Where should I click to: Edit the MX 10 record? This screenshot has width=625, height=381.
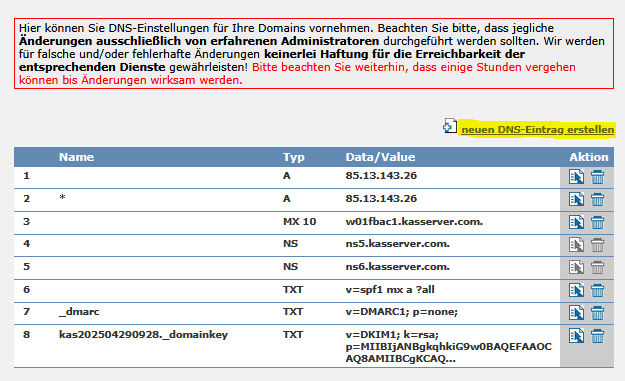(576, 222)
